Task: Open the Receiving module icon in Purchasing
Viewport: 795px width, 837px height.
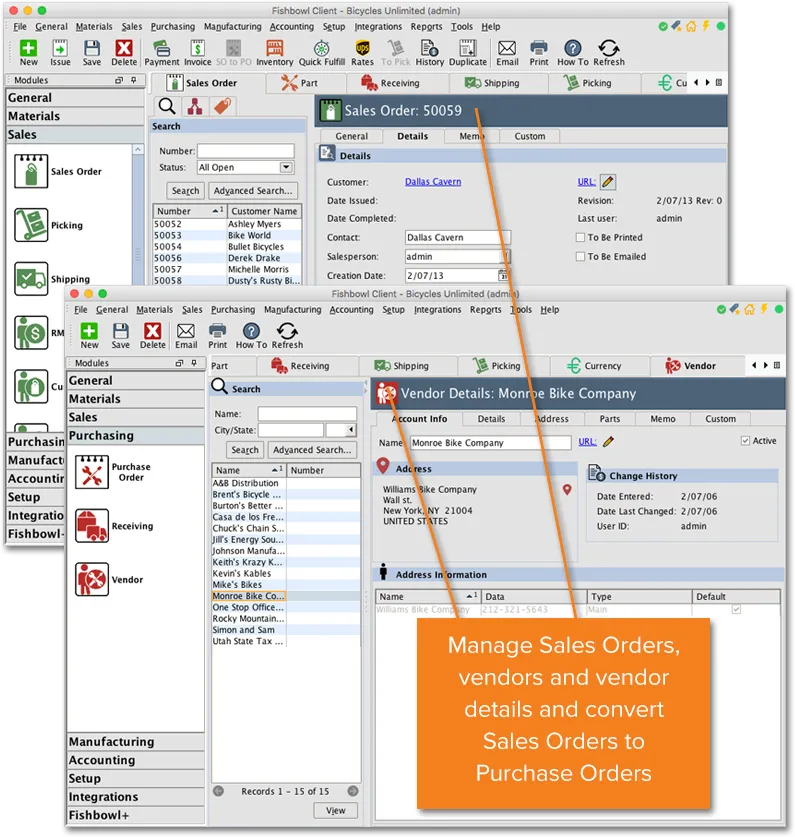Action: click(x=92, y=526)
